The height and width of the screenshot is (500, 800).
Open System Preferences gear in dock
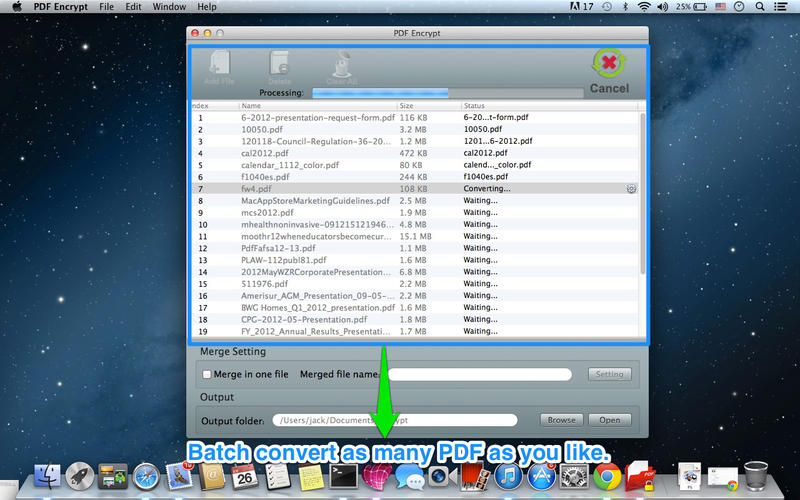(x=574, y=477)
